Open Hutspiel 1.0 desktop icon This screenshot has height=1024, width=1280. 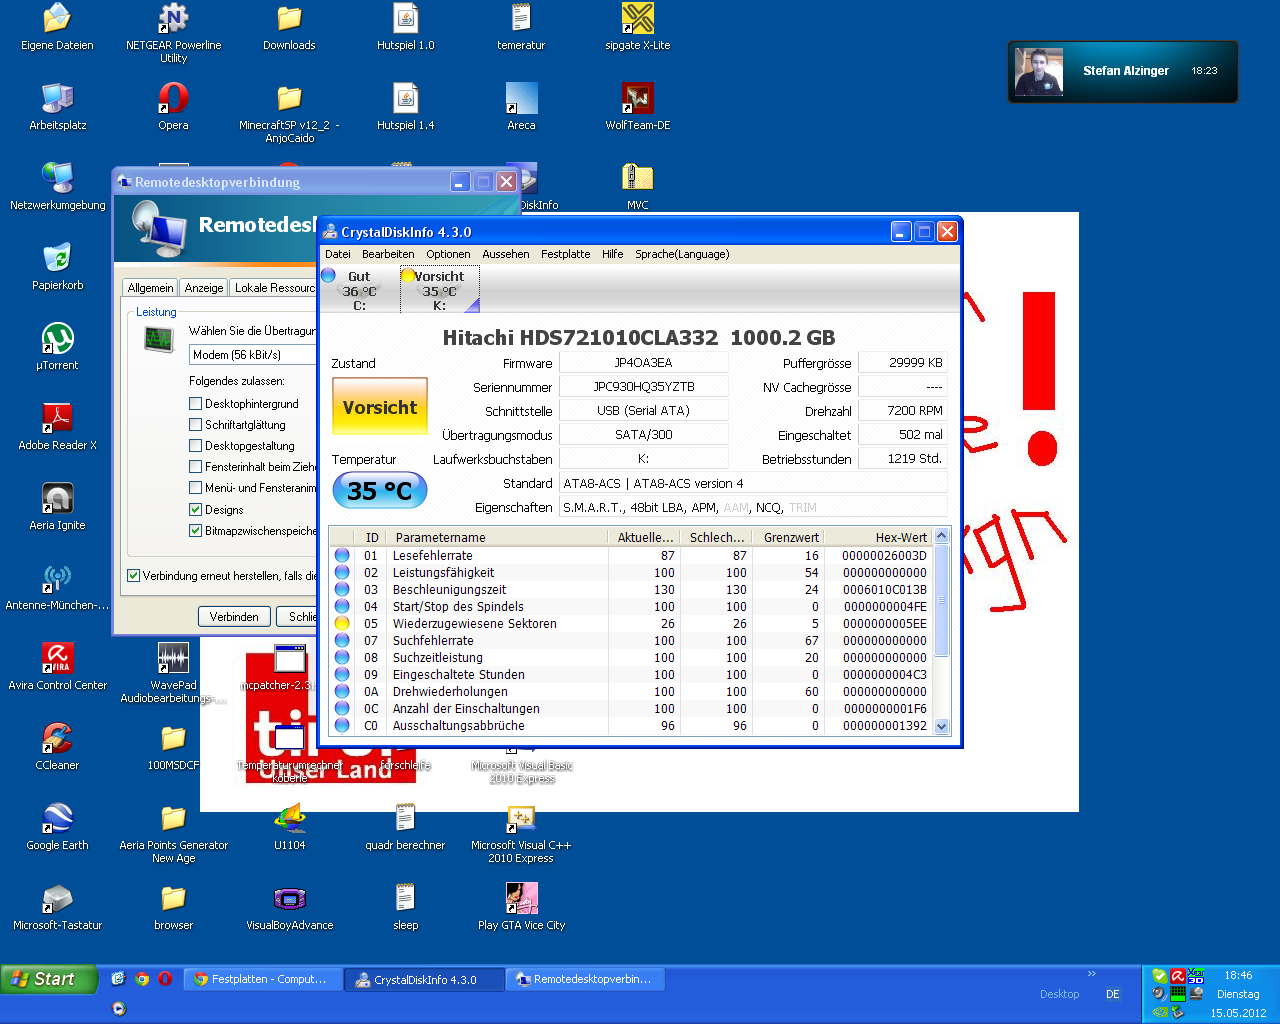pos(405,27)
